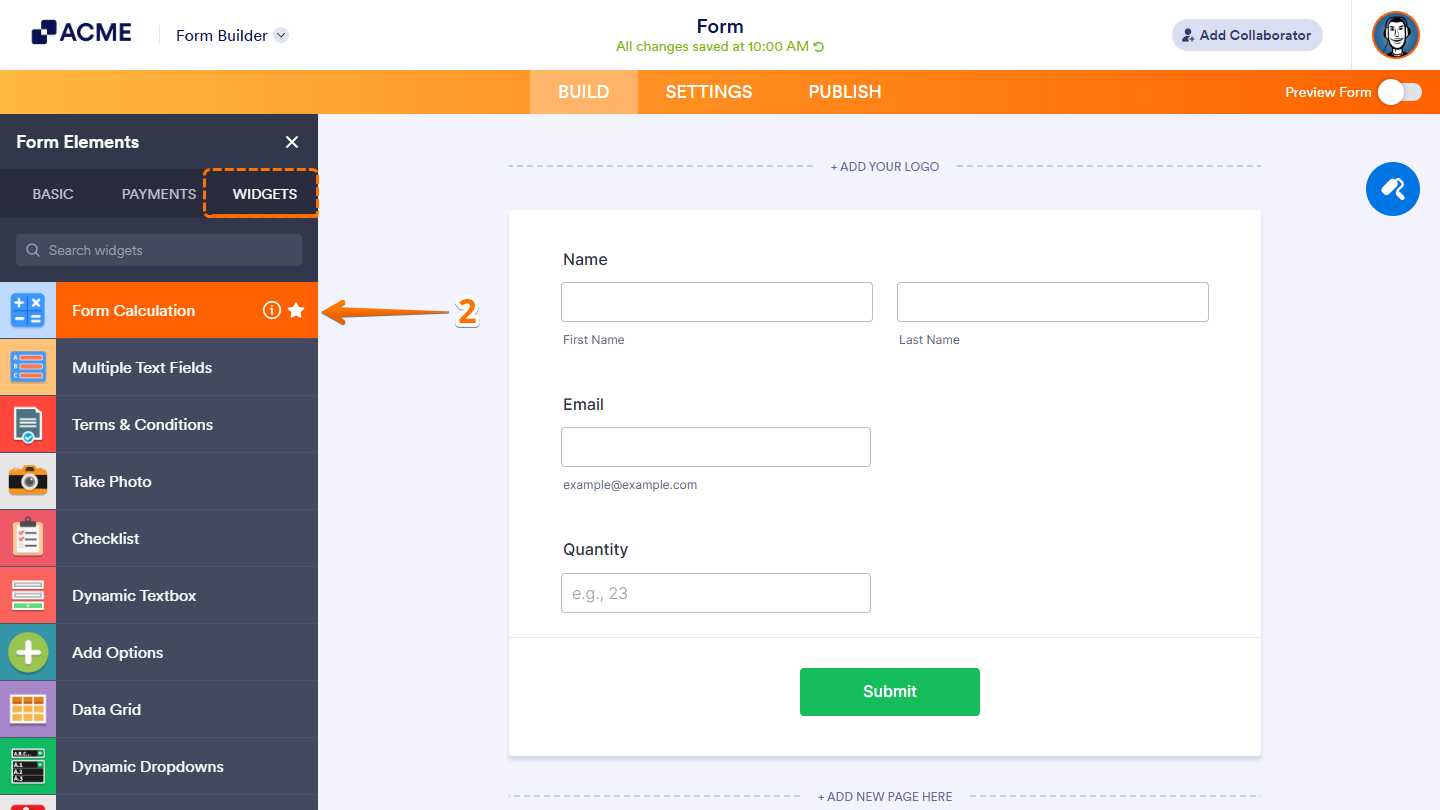Switch to the PUBLISH tab

844,91
